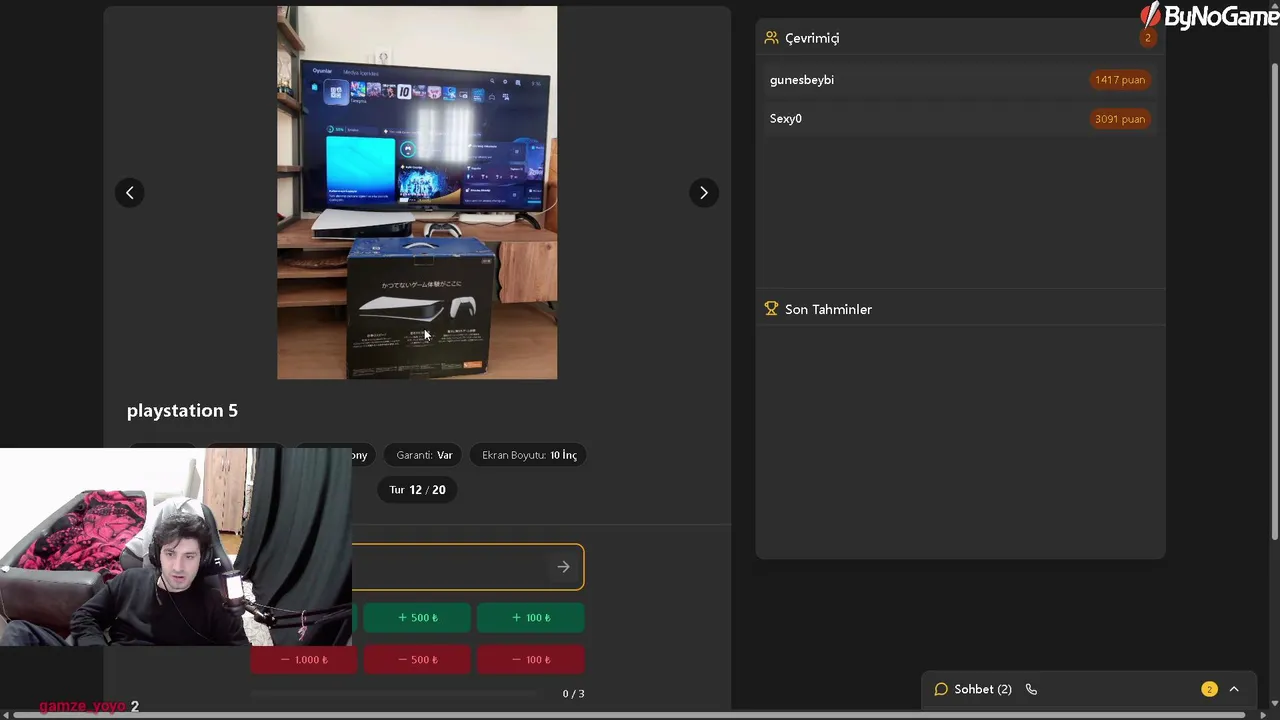This screenshot has height=720, width=1280.
Task: Click the playstation 5 product title
Action: point(182,411)
